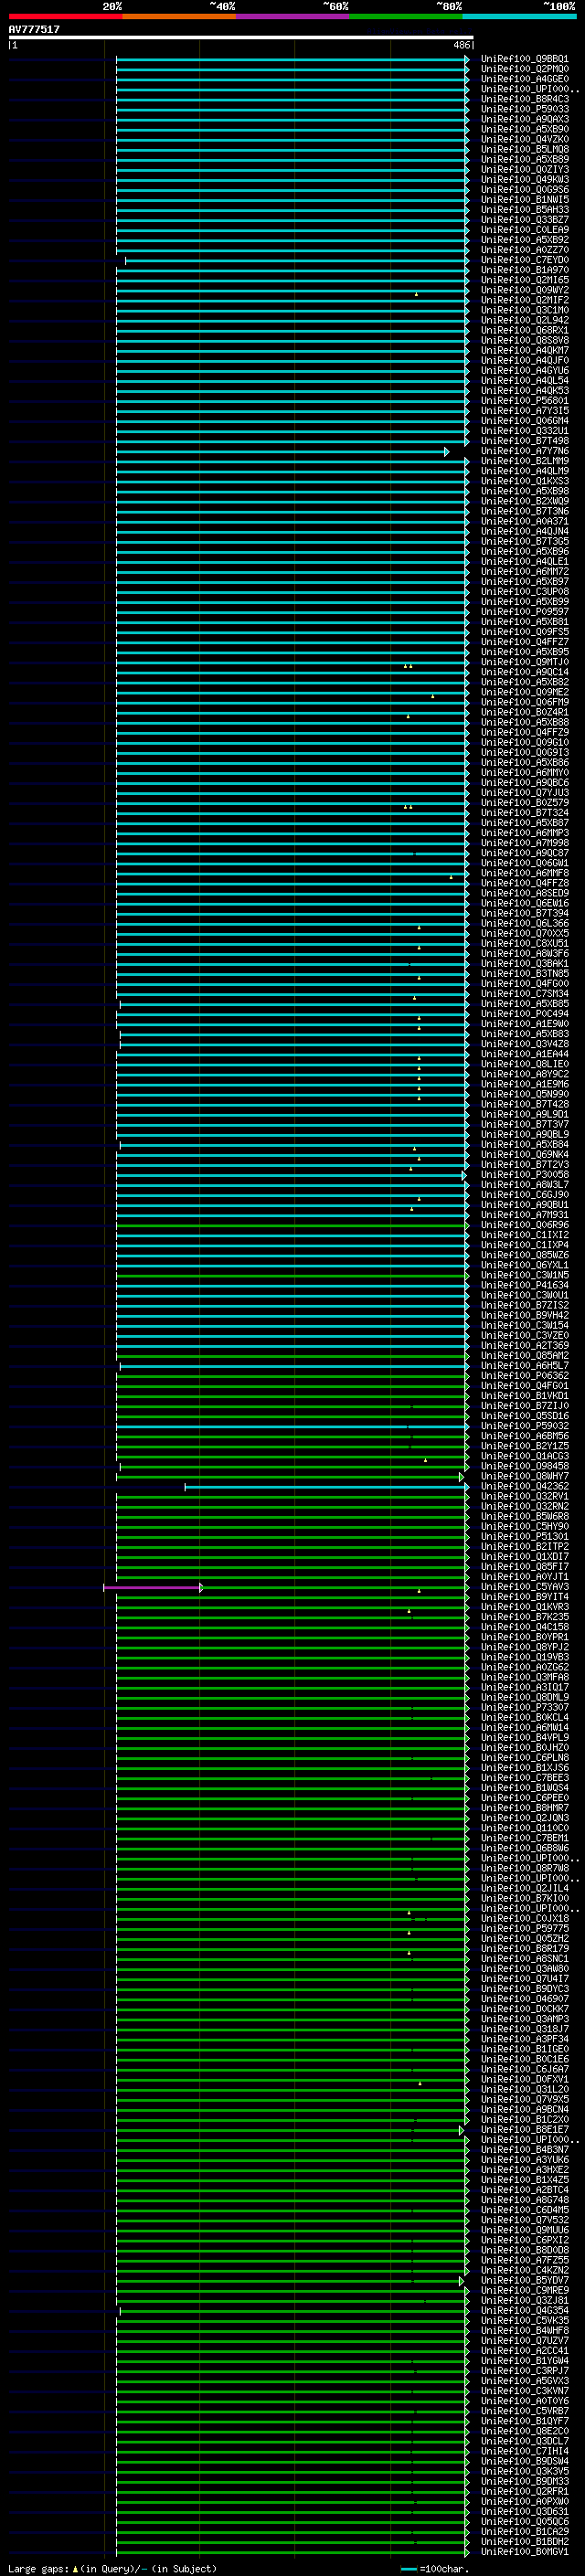Click the red 20% identity legend segment
Image resolution: width=585 pixels, height=2576 pixels.
point(65,16)
